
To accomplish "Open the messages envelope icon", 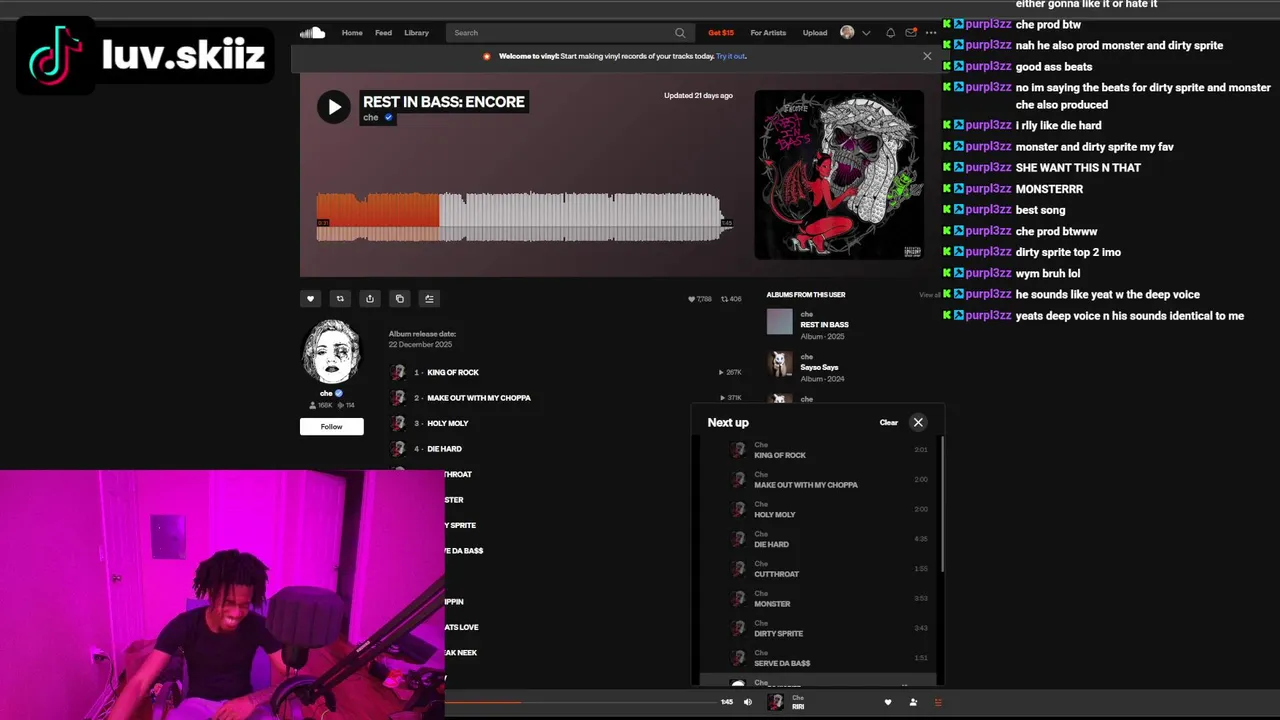I will click(911, 33).
